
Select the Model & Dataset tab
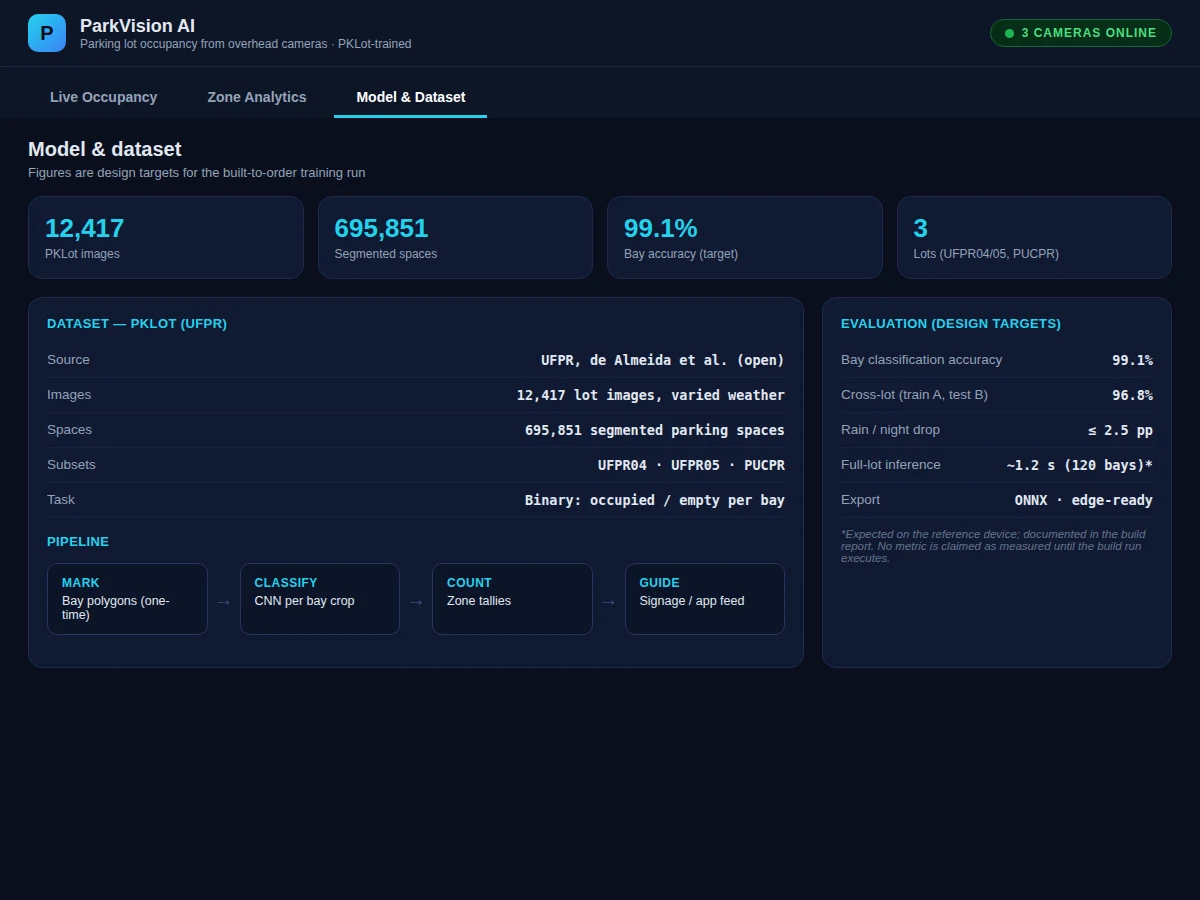tap(411, 97)
